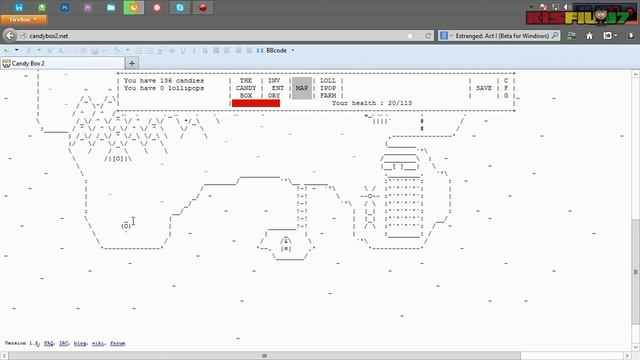Click the vertical scrollbar down arrow
The width and height of the screenshot is (640, 360).
[x=636, y=347]
